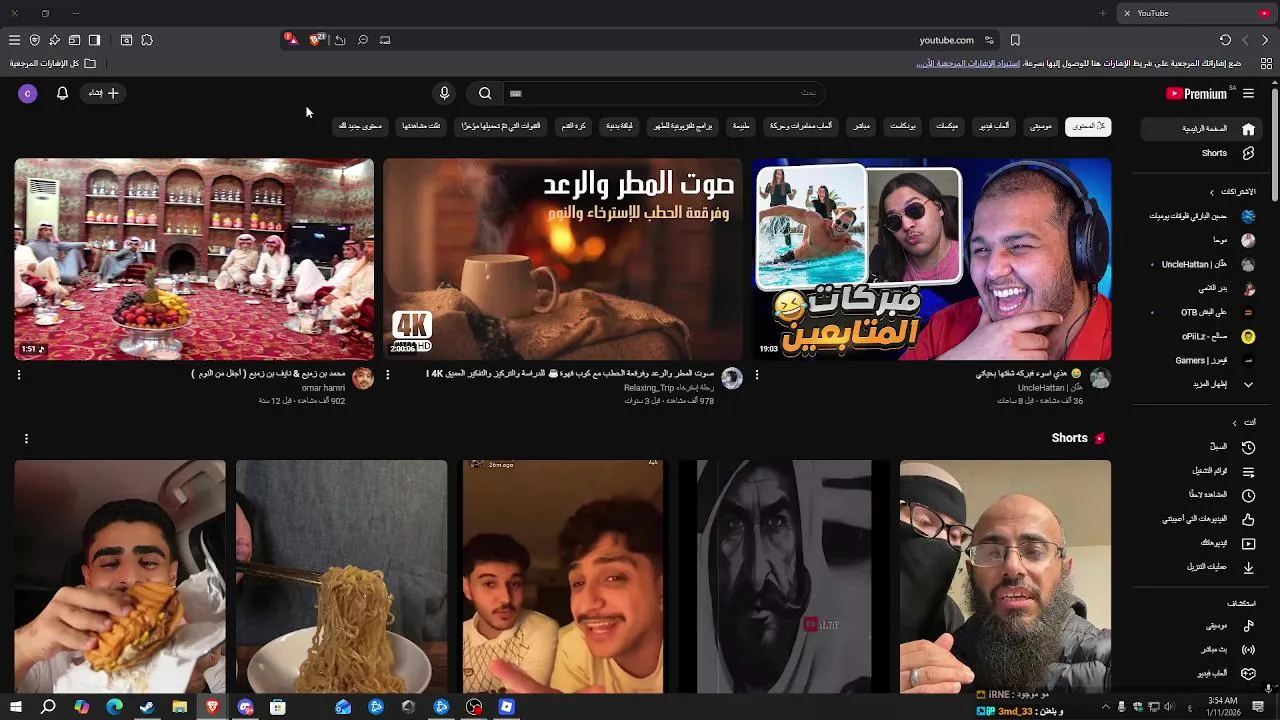Select the Video games filter chip
The image size is (1280, 720).
(x=994, y=127)
